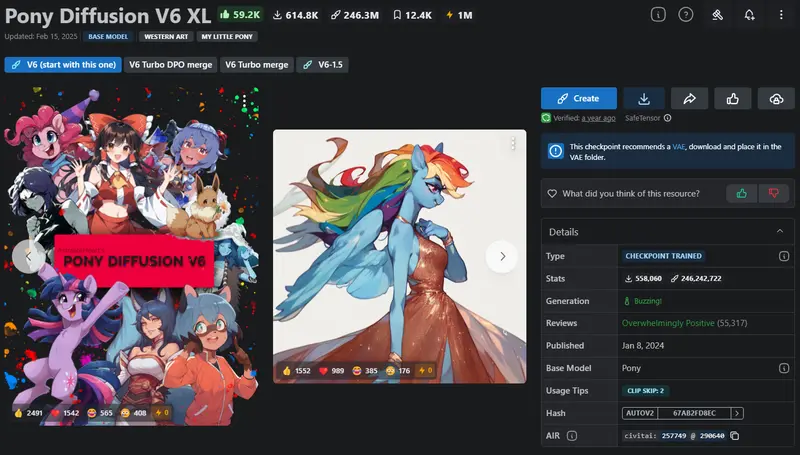
Task: Click the 67AB2FD8EC hash value
Action: pyautogui.click(x=694, y=413)
